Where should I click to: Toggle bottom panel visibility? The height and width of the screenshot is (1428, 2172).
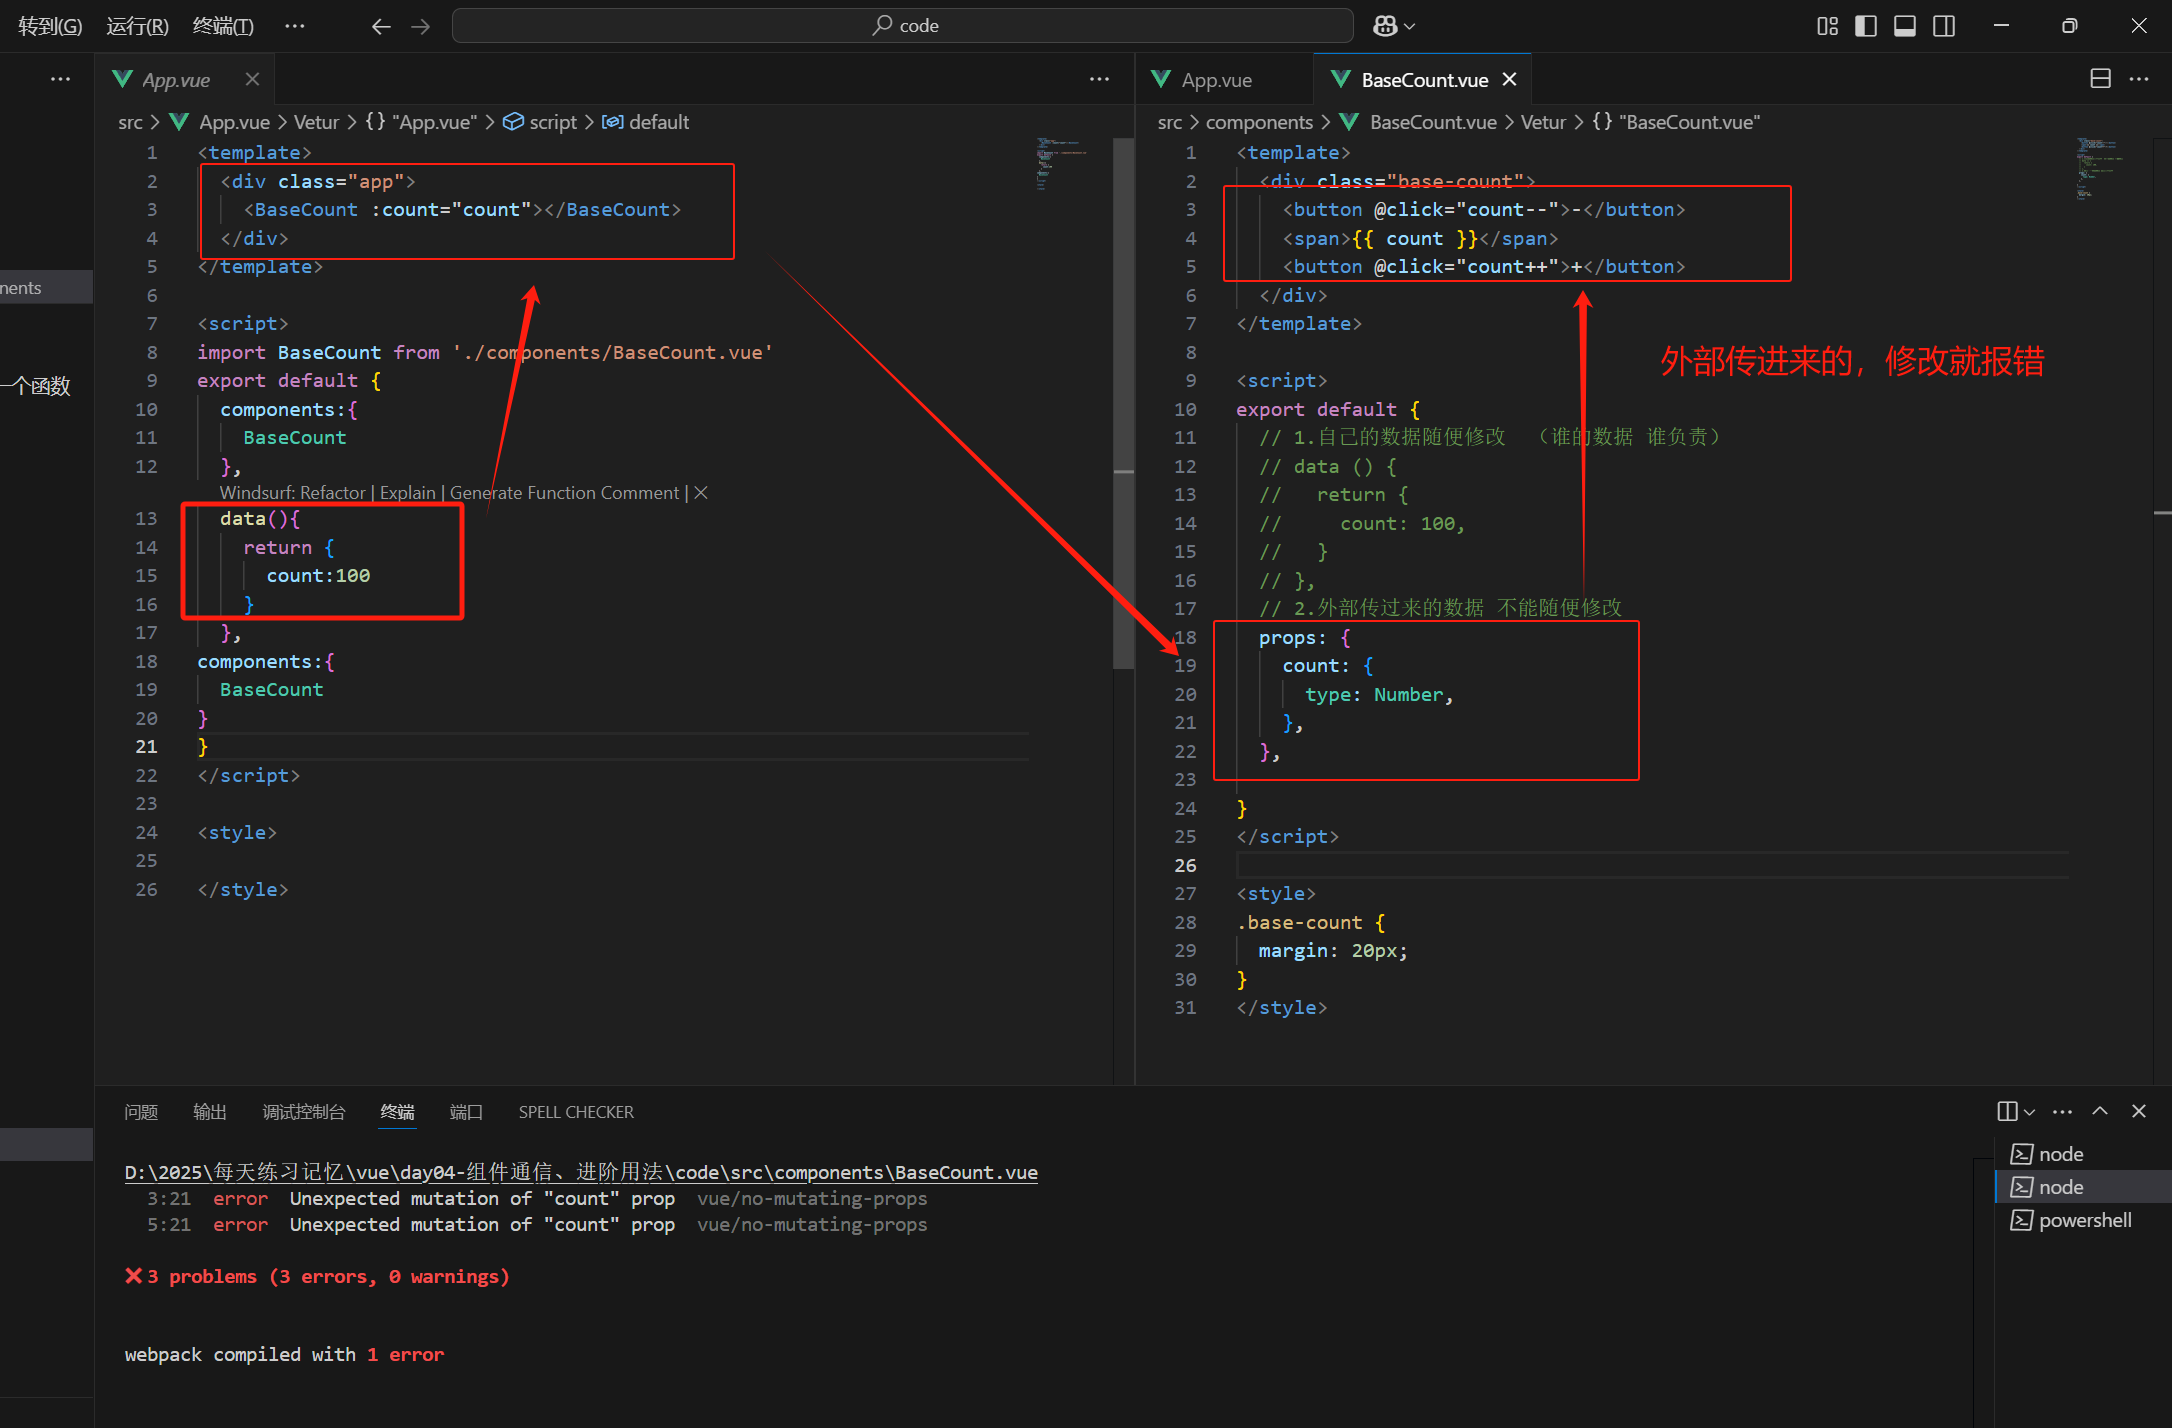pyautogui.click(x=1905, y=26)
